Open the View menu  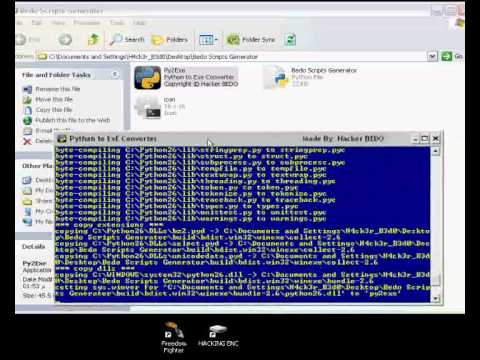(x=58, y=23)
